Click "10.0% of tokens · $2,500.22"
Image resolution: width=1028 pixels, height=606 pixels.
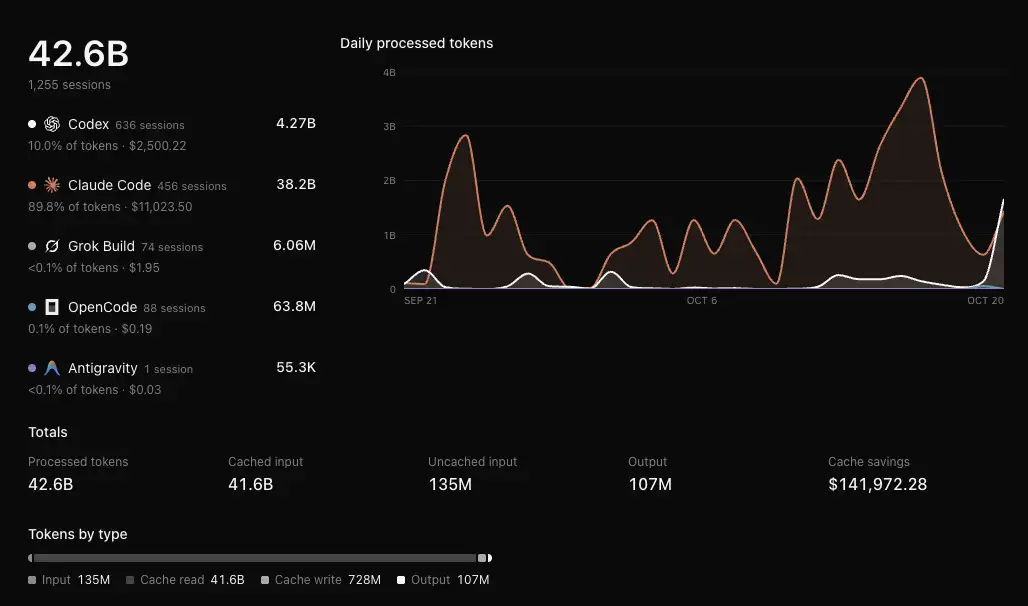[107, 146]
